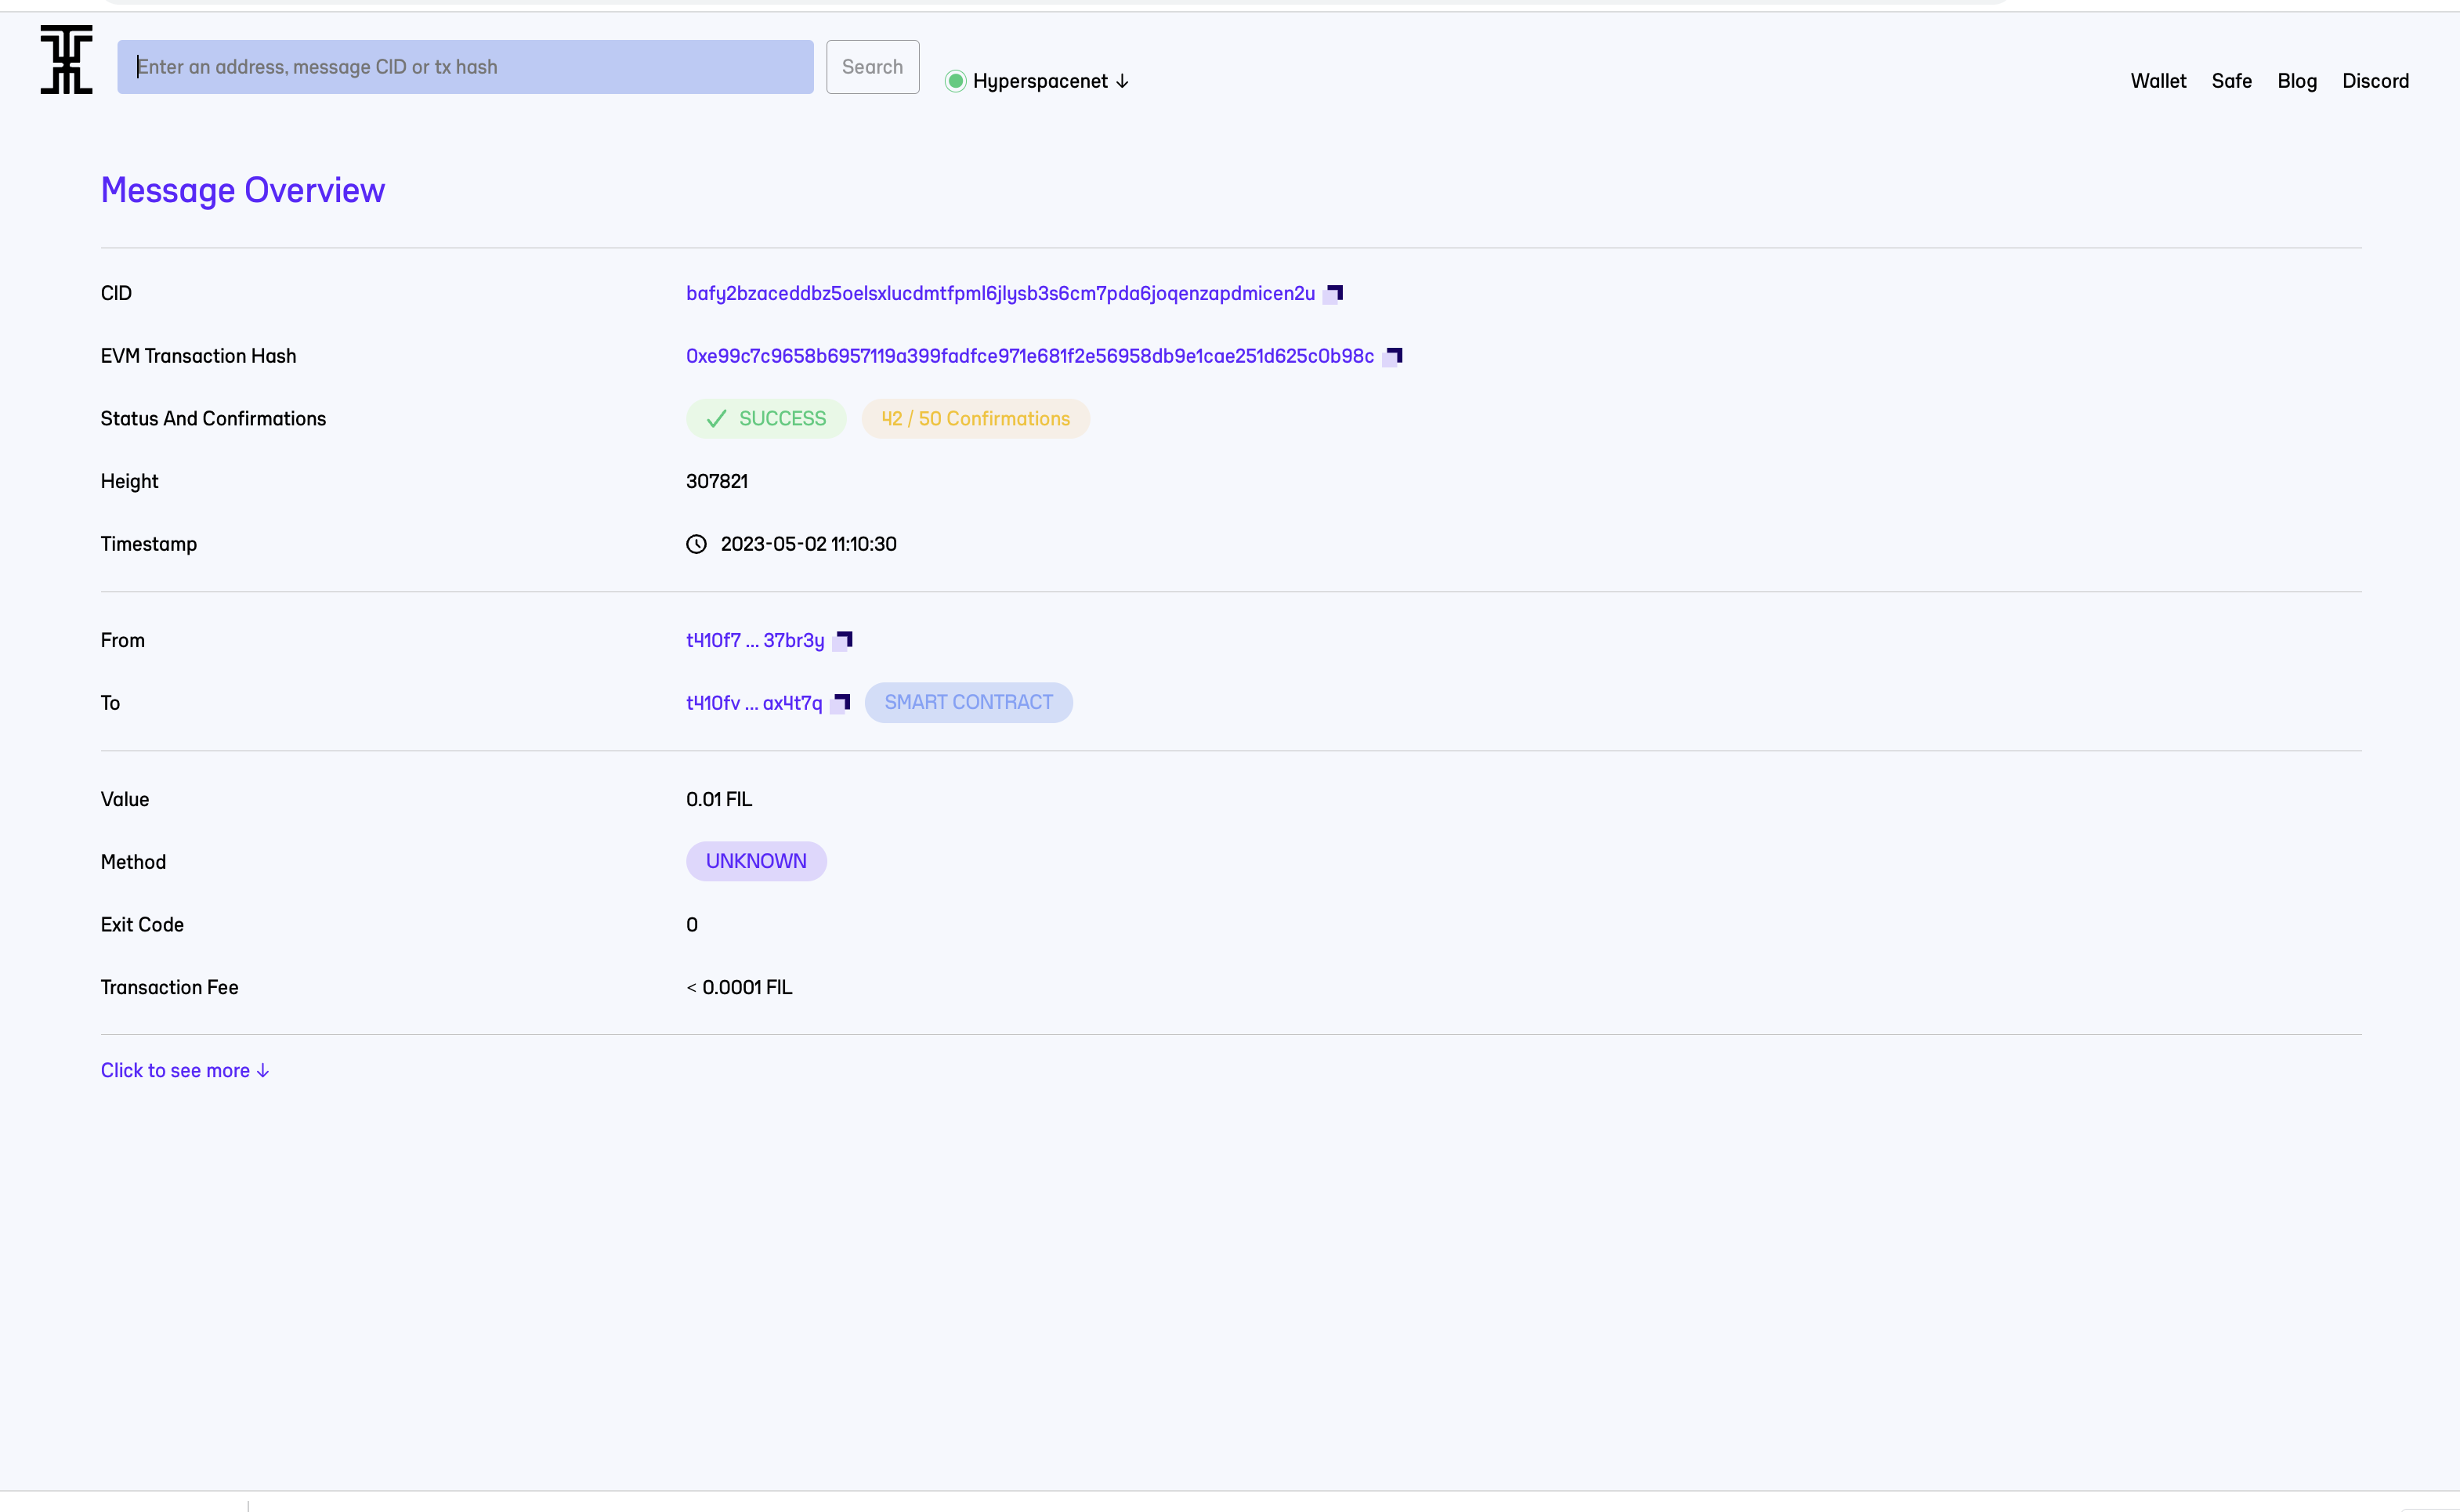Copy the To address
2460x1512 pixels.
pyautogui.click(x=841, y=704)
